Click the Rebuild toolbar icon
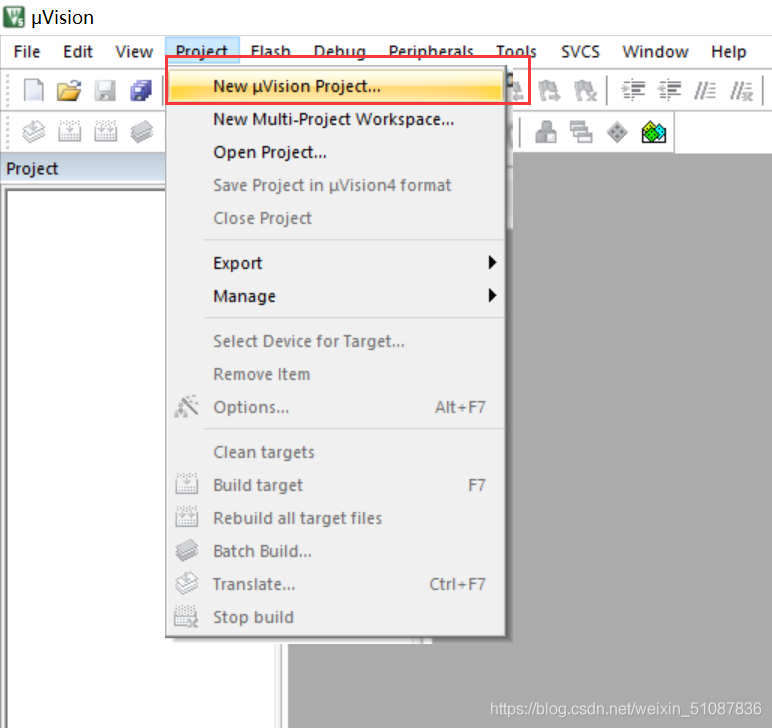Viewport: 772px width, 728px height. coord(105,131)
